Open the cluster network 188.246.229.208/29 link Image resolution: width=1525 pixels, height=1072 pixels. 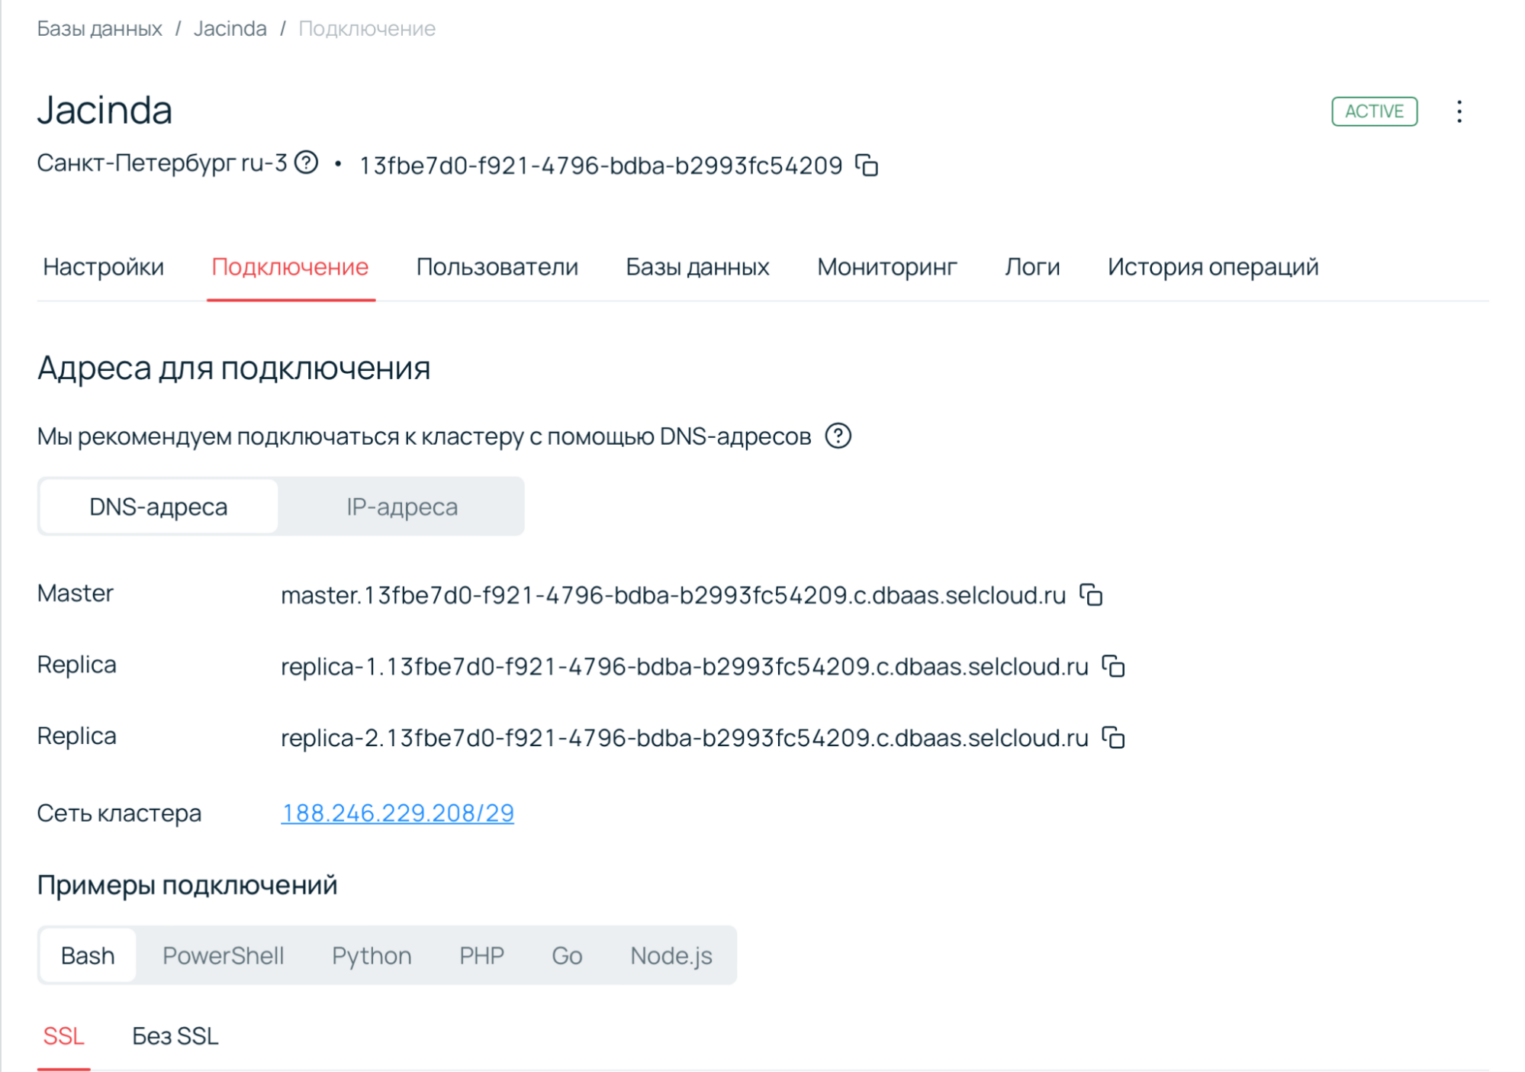[x=398, y=813]
